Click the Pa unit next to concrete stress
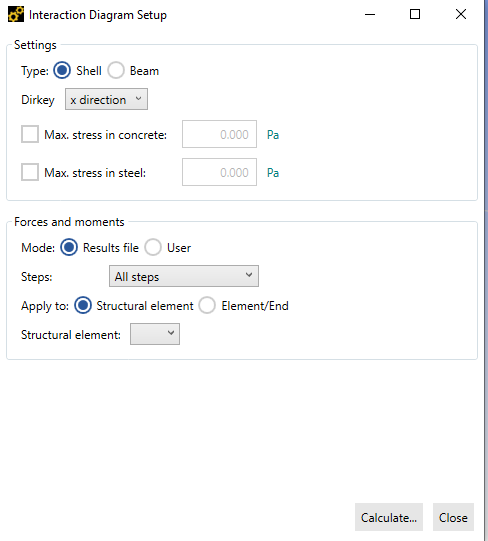The width and height of the screenshot is (488, 541). pyautogui.click(x=273, y=135)
